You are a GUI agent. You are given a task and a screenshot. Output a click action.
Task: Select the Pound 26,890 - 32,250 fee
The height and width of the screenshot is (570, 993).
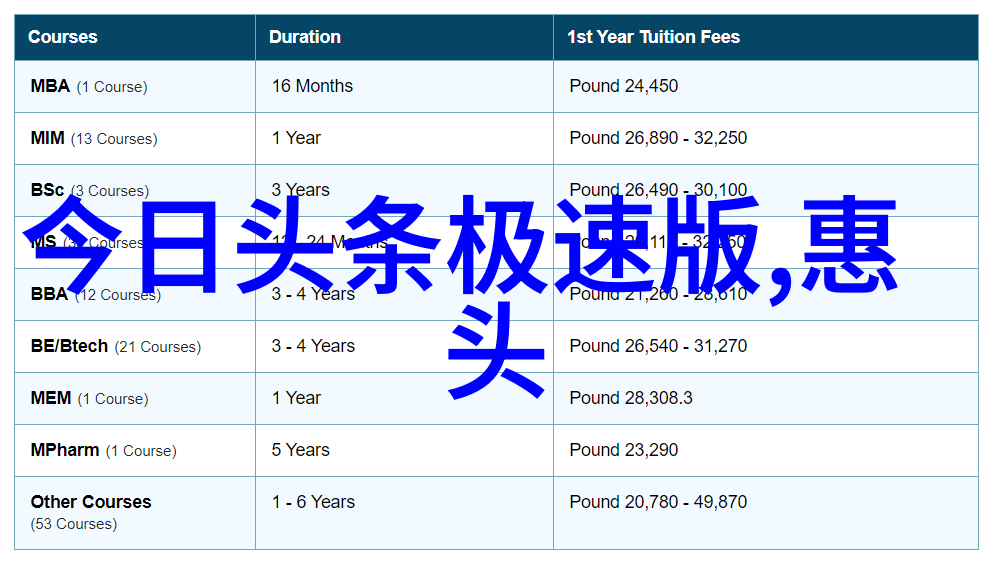click(658, 138)
